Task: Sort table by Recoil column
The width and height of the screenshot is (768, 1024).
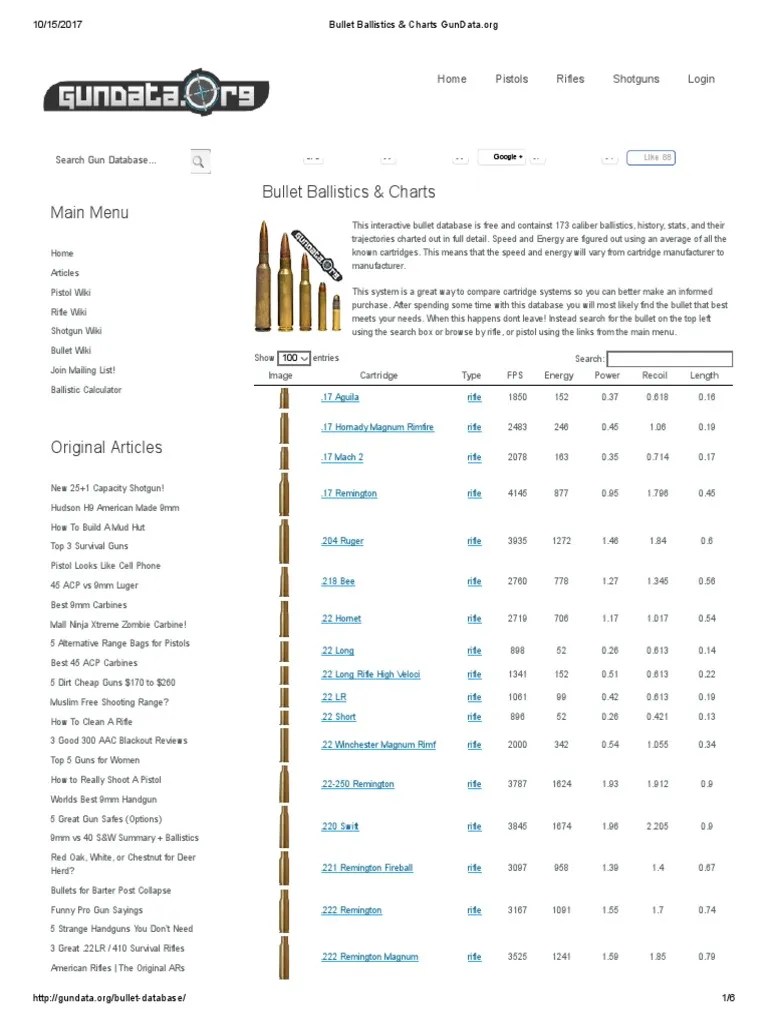Action: [654, 376]
